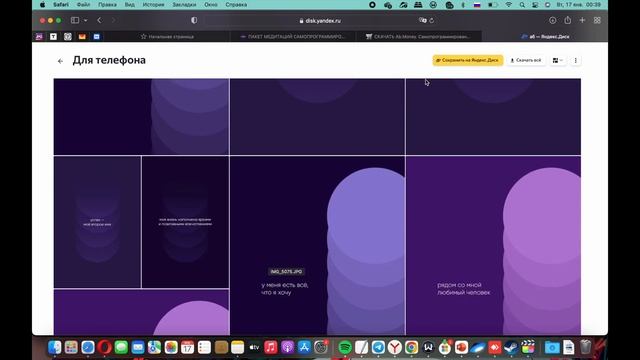Open Steam from the Dock
Screen dimensions: 640x360
511,347
